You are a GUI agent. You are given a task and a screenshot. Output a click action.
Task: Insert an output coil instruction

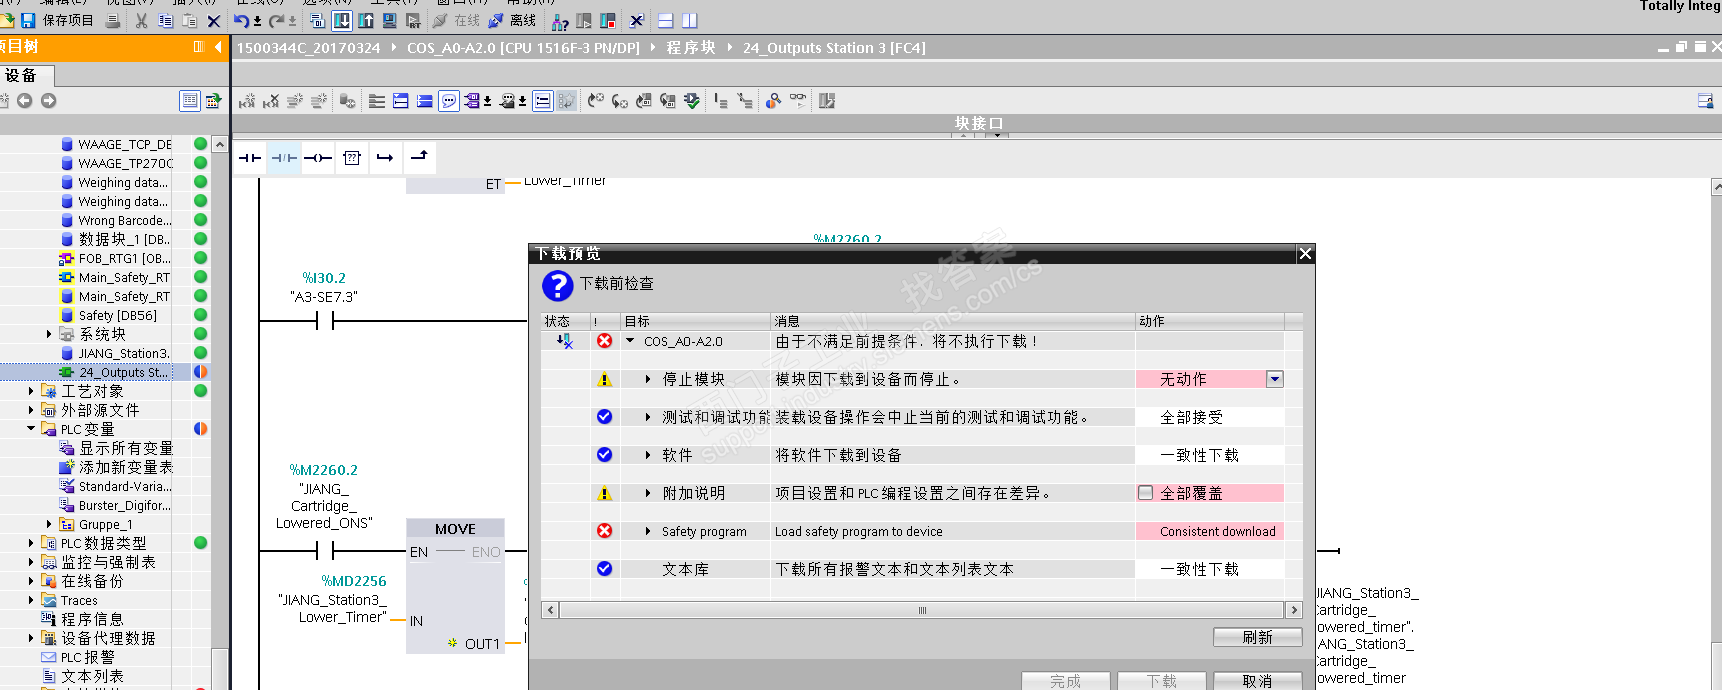318,158
